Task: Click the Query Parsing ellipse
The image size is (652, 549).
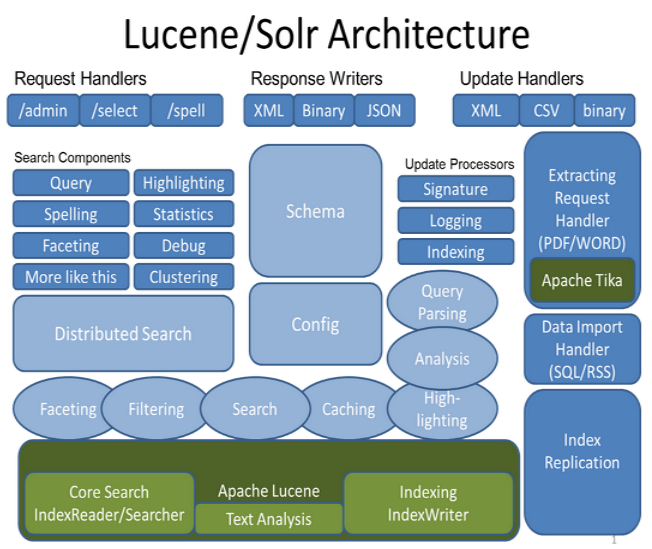Action: (x=442, y=302)
